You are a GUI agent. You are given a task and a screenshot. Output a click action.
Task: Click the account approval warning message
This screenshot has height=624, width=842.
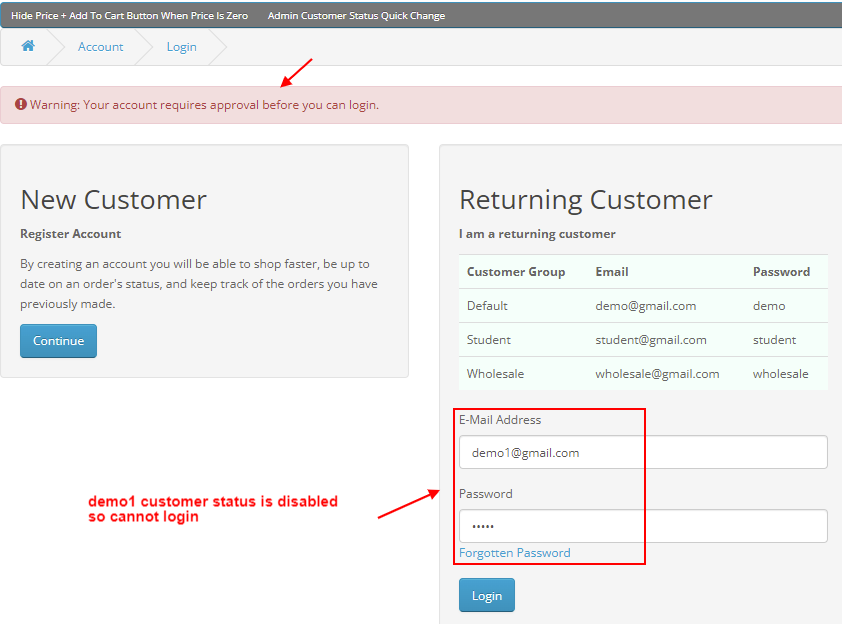point(204,105)
